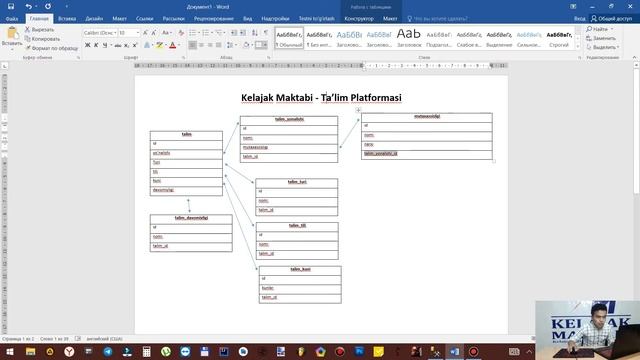Switch to the Конструктор table tools tab

tap(359, 19)
